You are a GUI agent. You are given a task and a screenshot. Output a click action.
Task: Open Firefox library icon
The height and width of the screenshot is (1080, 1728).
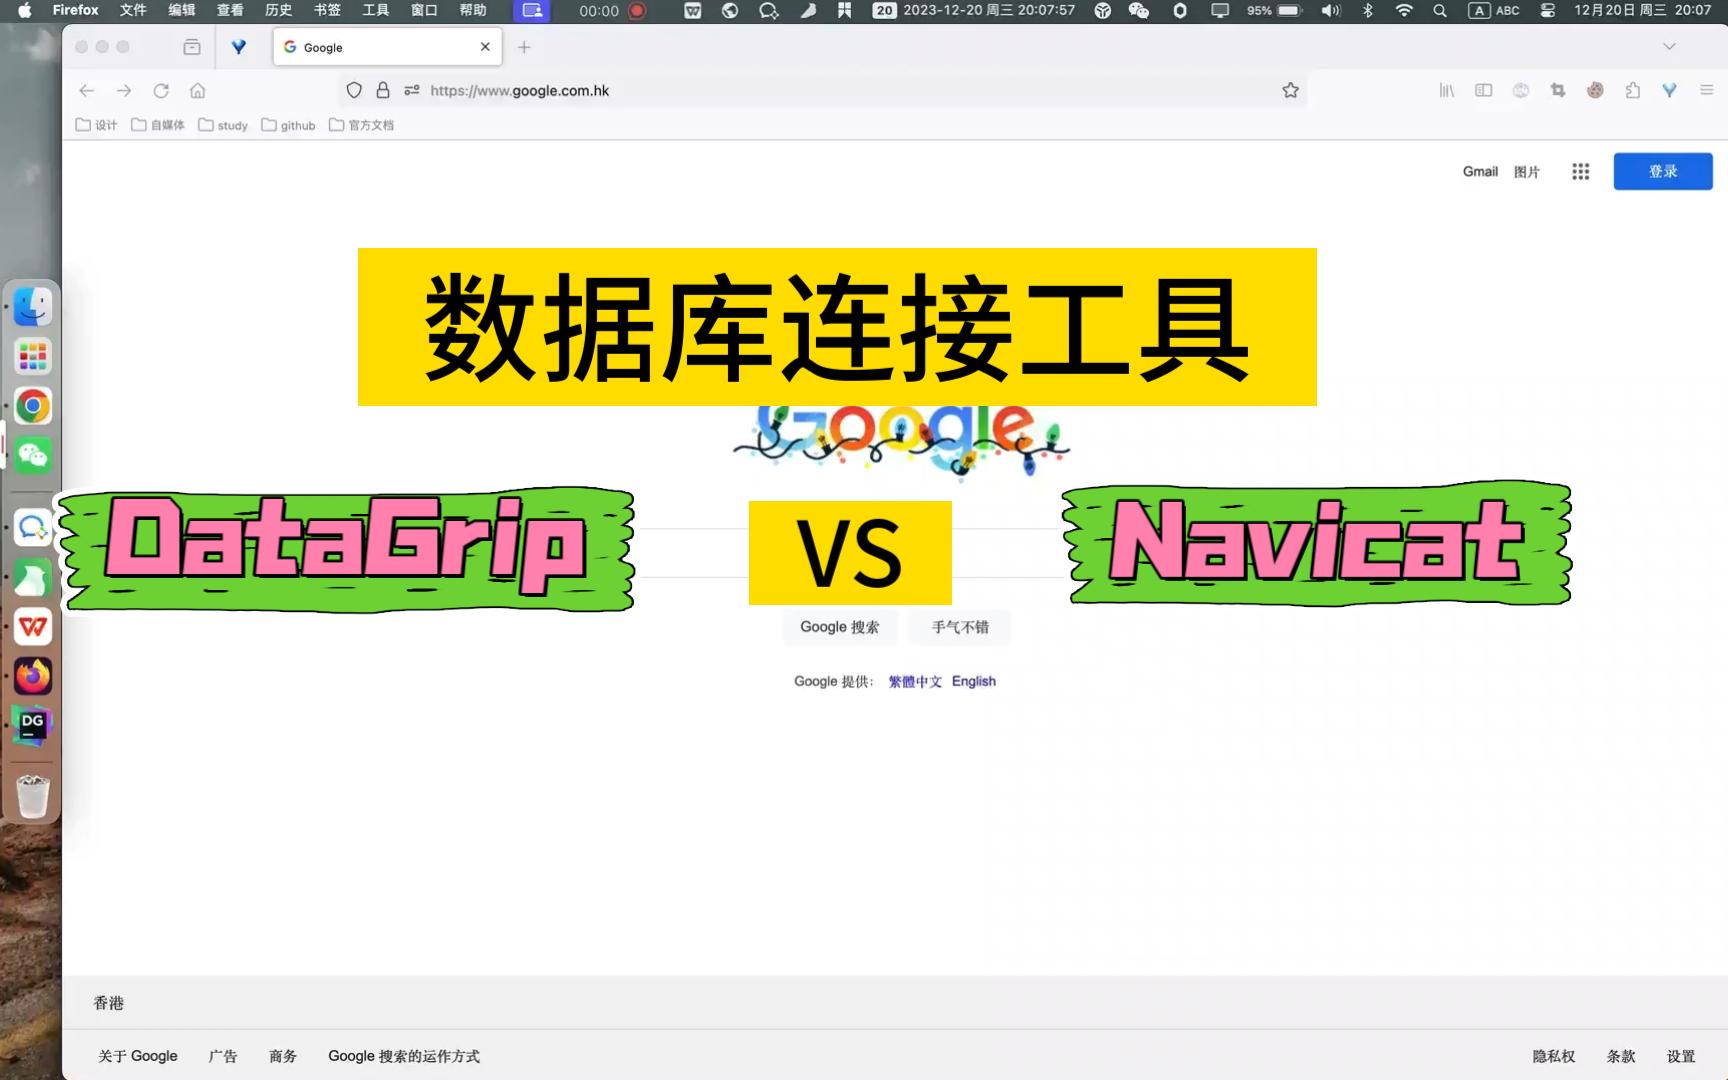click(x=1447, y=91)
